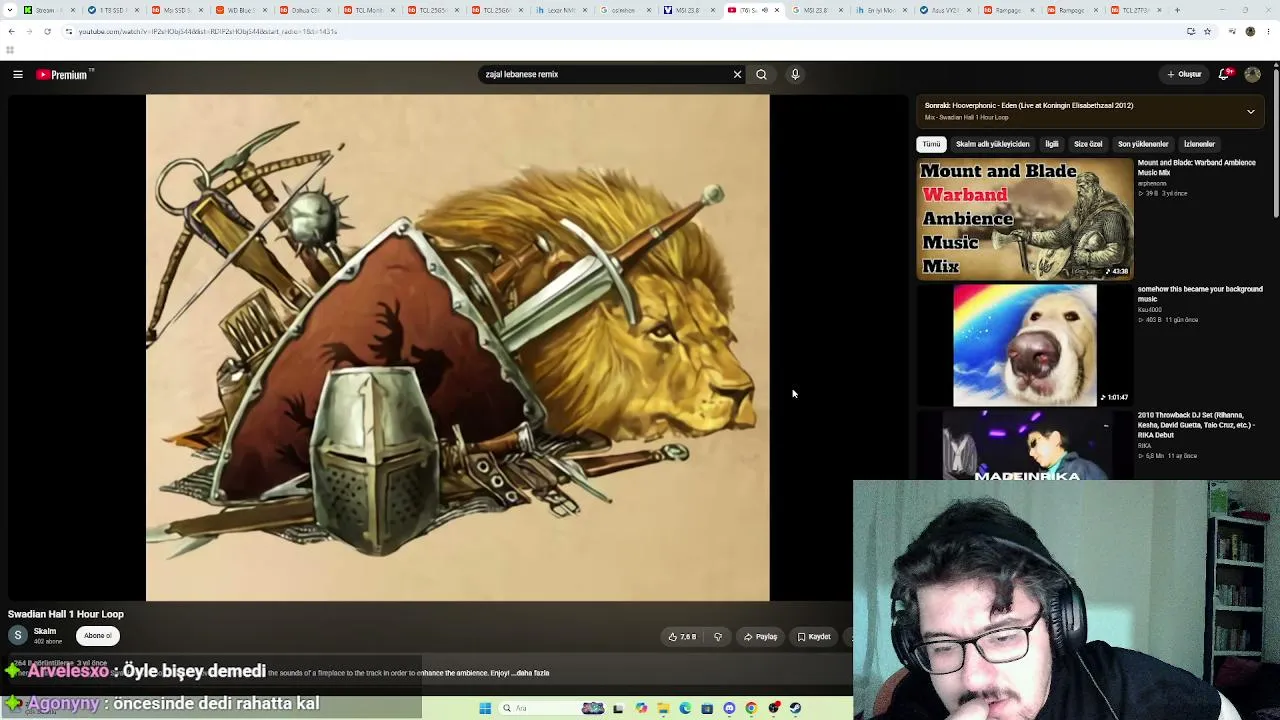
Task: Subscribe using the Abone ol button
Action: 98,636
